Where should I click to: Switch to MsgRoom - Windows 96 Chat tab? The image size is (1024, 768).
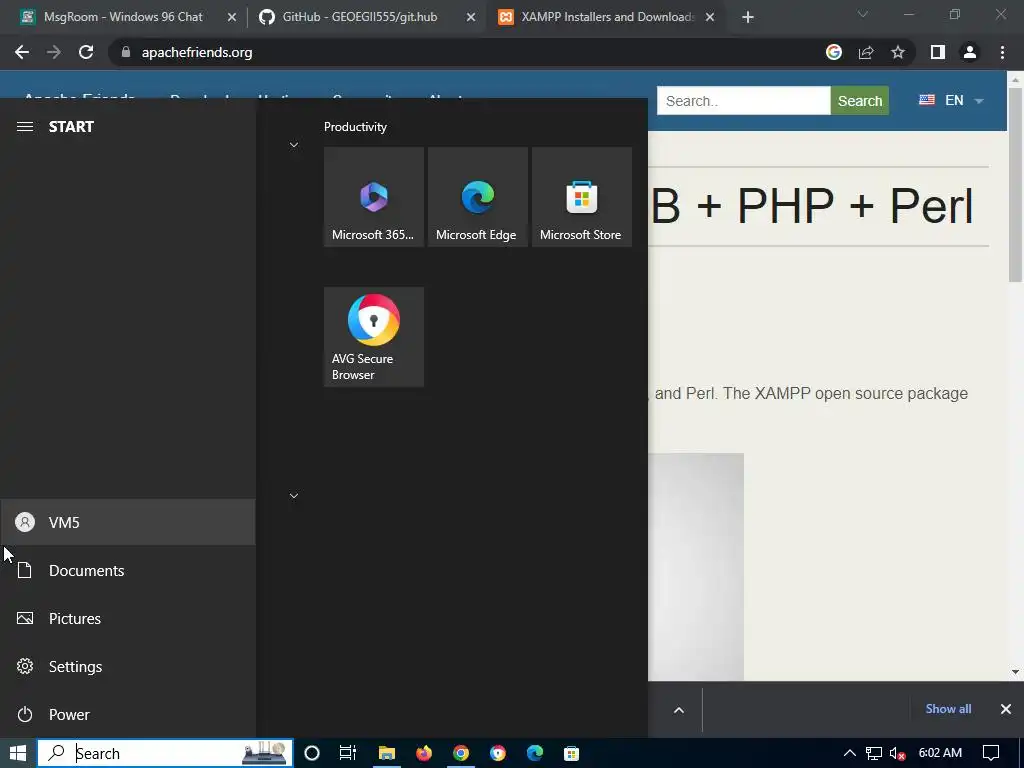pos(122,17)
